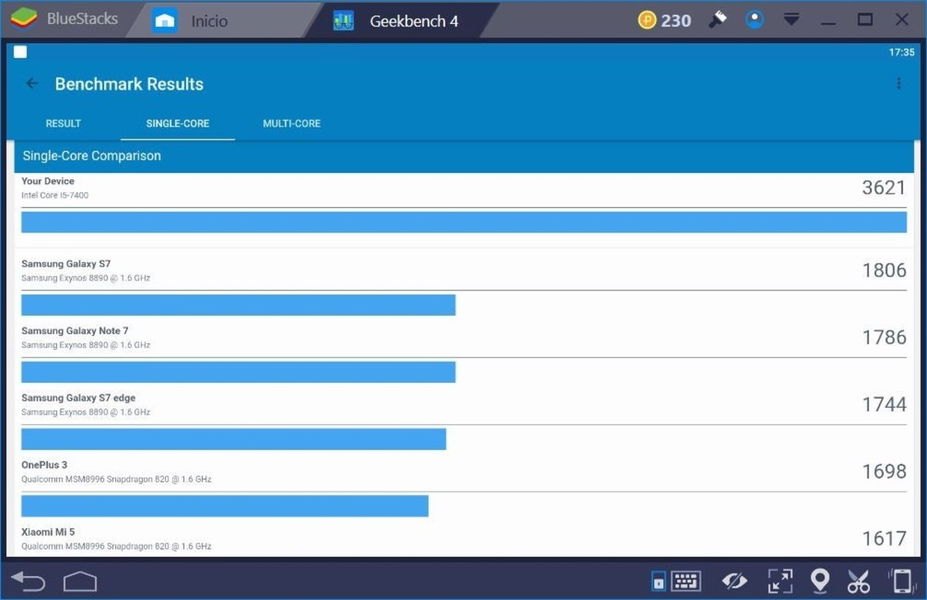Screen dimensions: 927x600
Task: Click the score value 1806
Action: 884,270
